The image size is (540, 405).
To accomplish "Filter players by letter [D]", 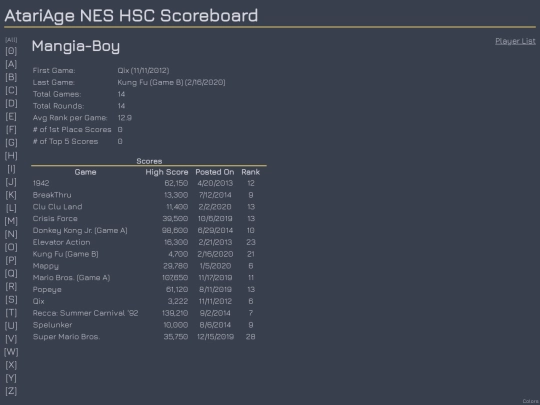I will (x=11, y=103).
